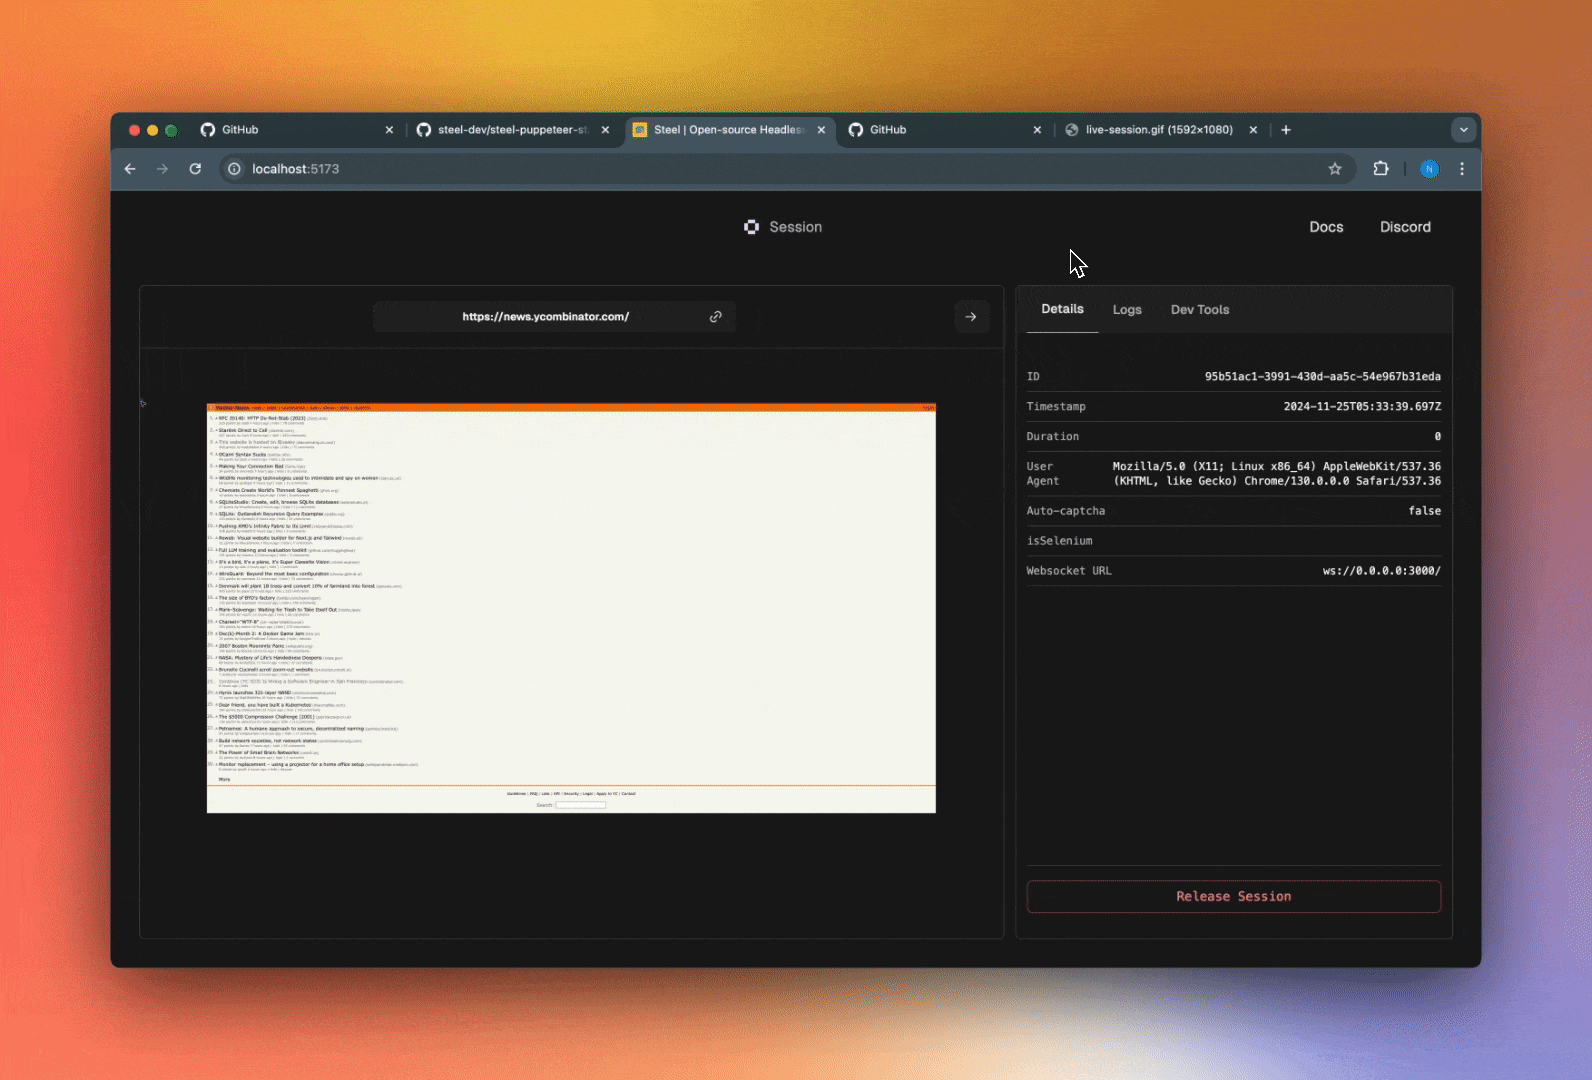Screen dimensions: 1592x1080
Task: Open the Discord link
Action: (x=1405, y=227)
